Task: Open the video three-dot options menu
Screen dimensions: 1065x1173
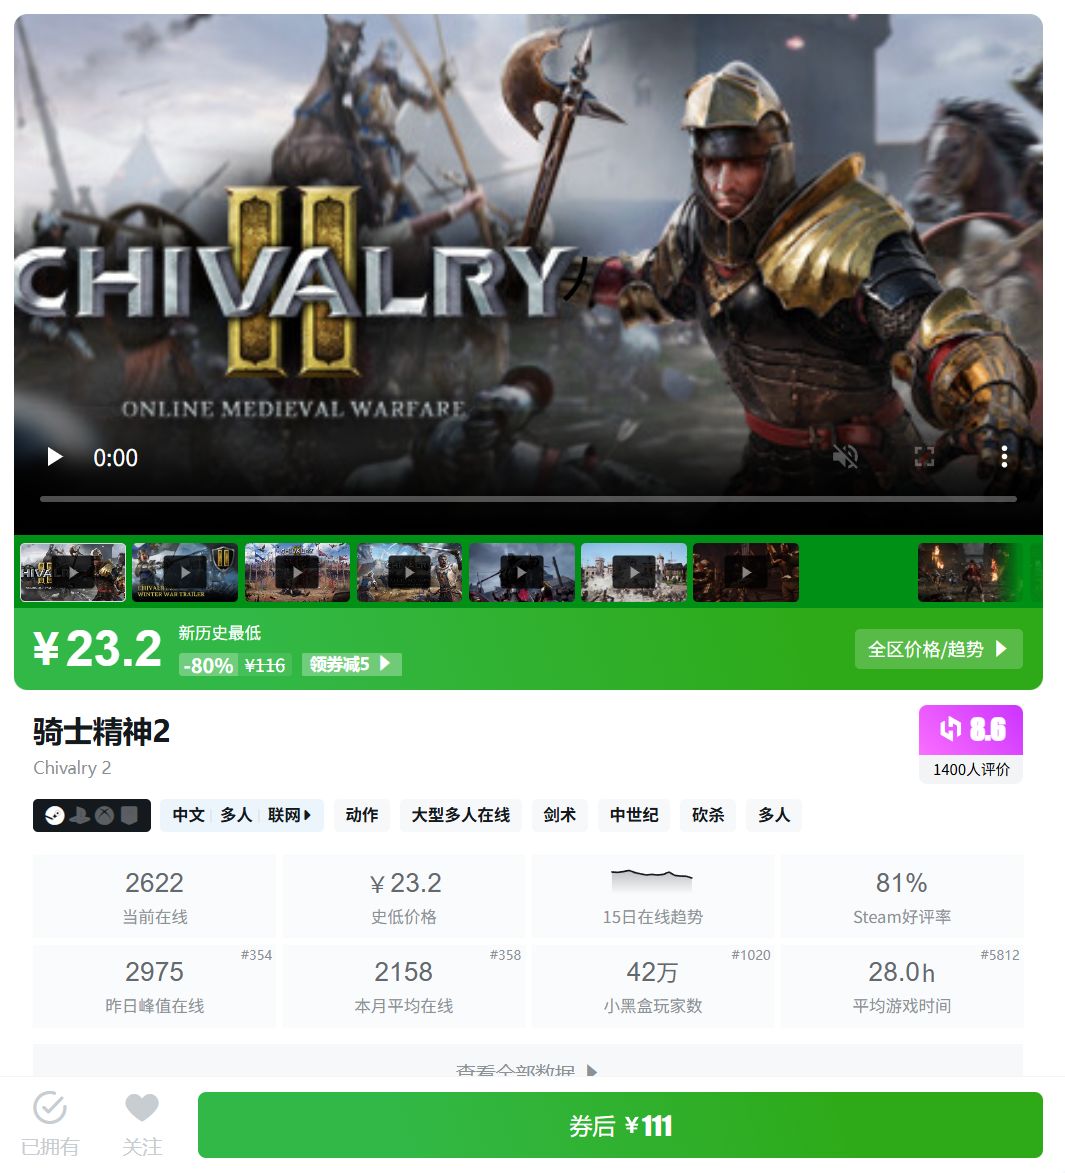Action: [x=1004, y=456]
